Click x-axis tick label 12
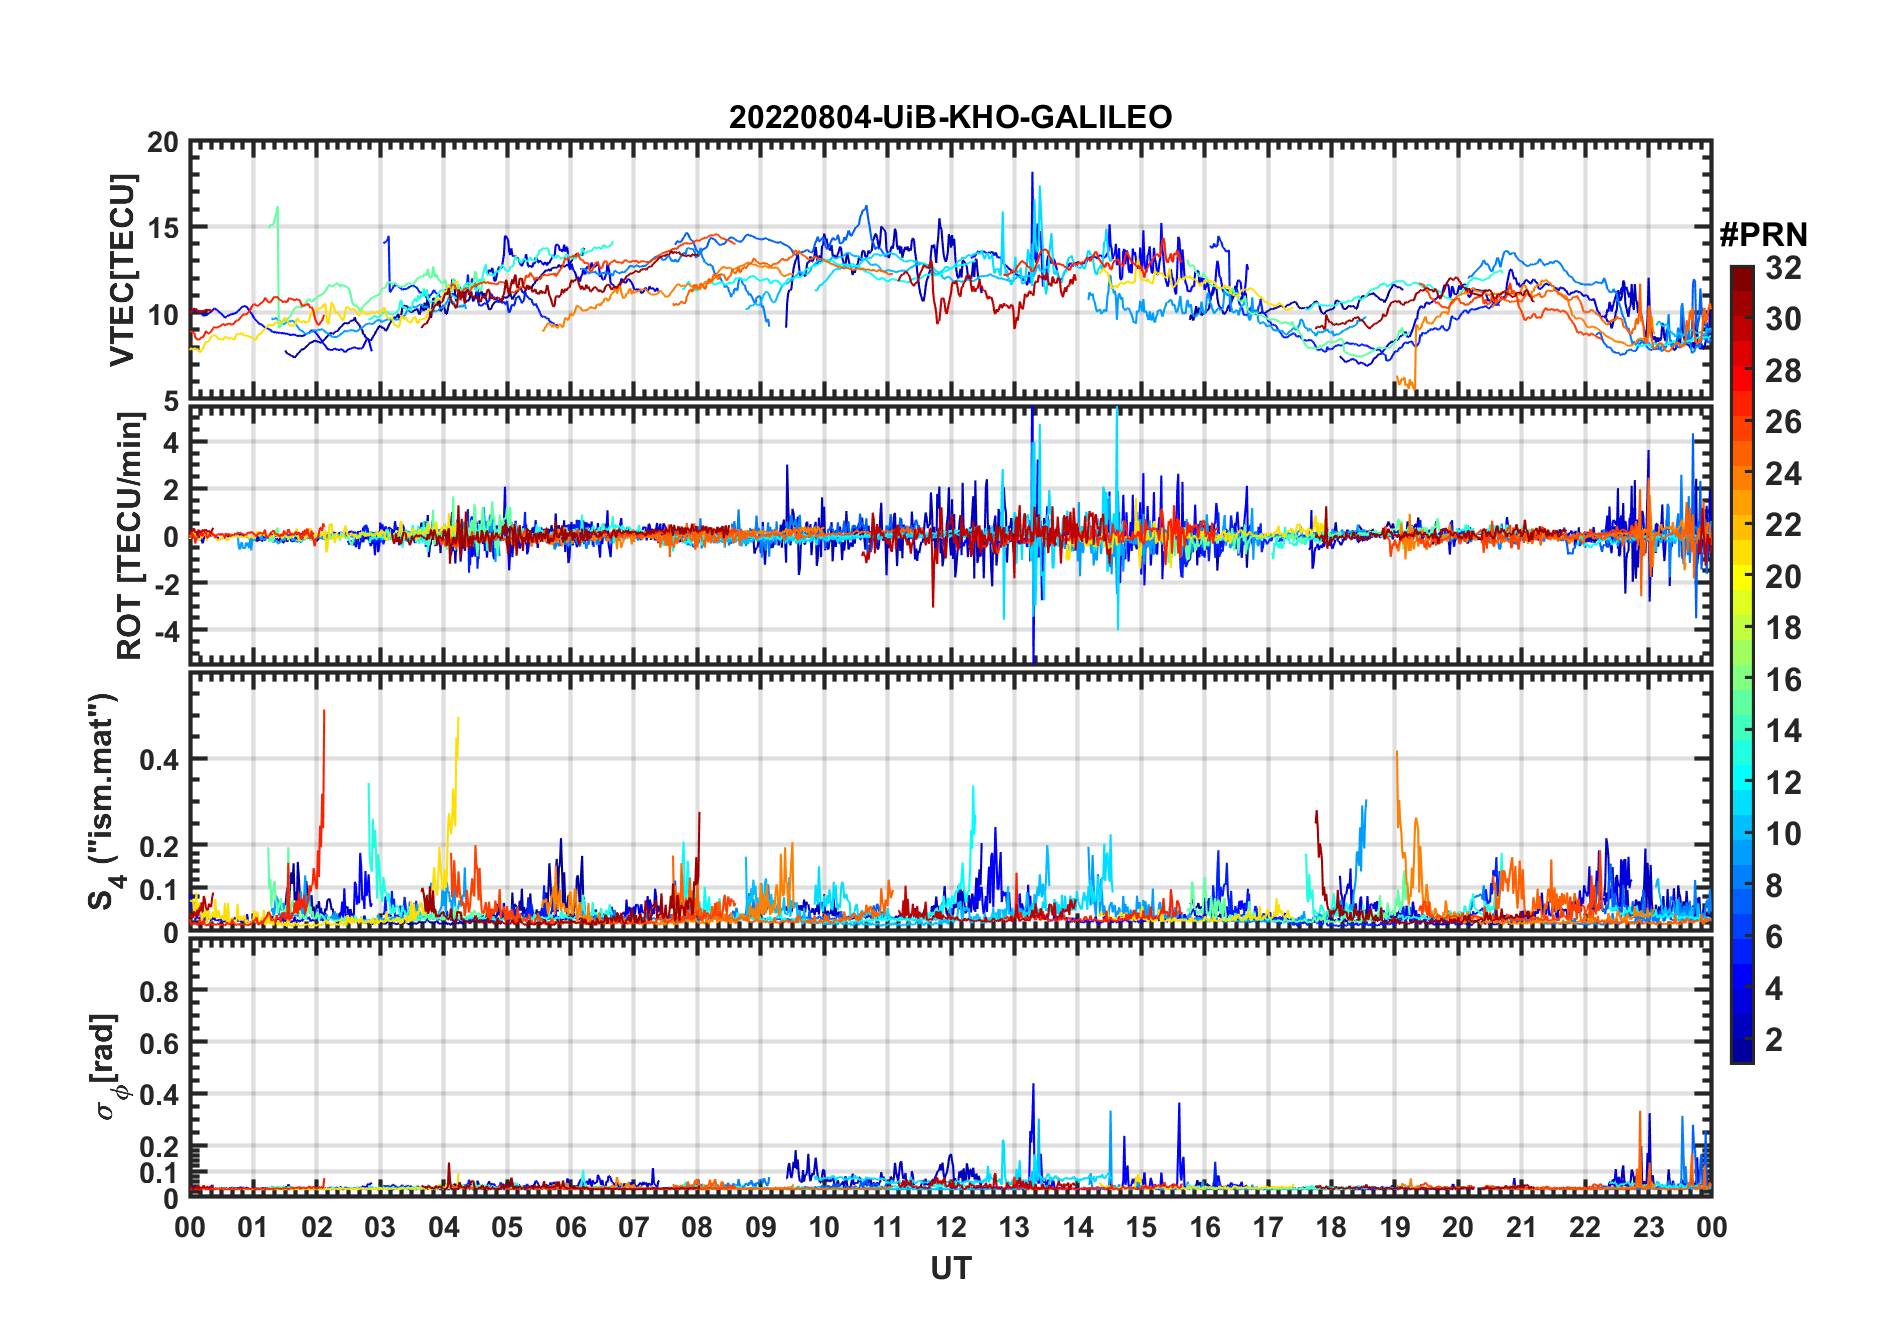Screen dimensions: 1902x1330 pyautogui.click(x=951, y=1227)
